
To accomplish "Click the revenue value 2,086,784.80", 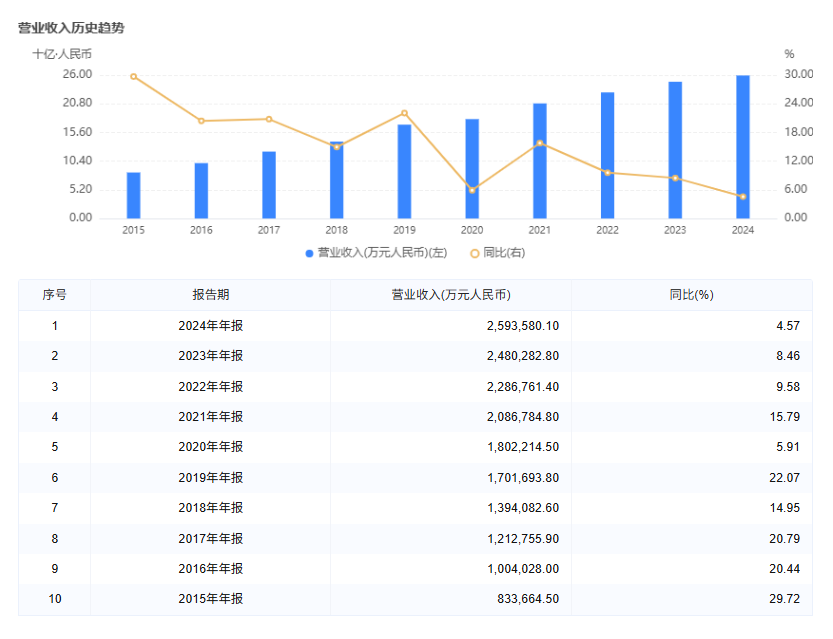I will [523, 417].
